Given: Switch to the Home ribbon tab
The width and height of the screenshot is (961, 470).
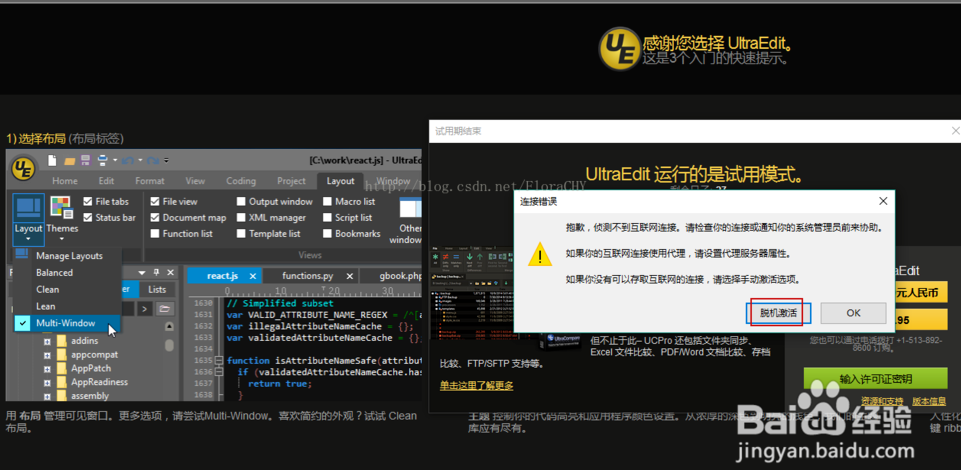Looking at the screenshot, I should coord(65,181).
